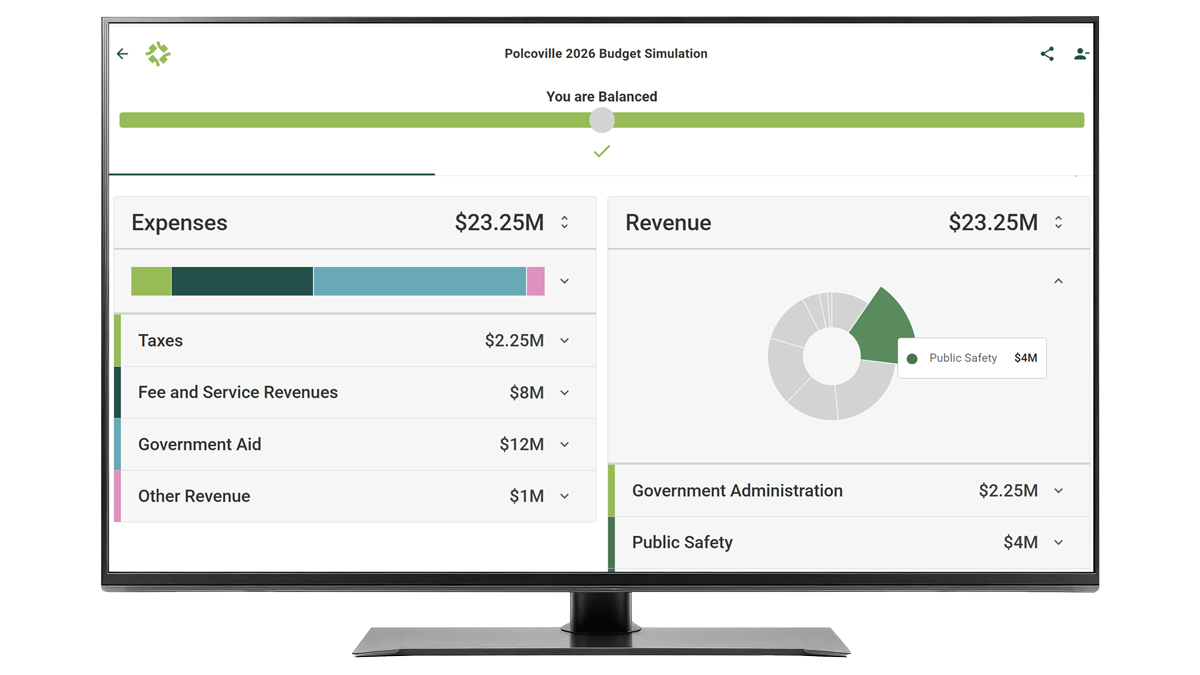The height and width of the screenshot is (675, 1200).
Task: Click the green balanced checkmark icon
Action: coord(601,151)
